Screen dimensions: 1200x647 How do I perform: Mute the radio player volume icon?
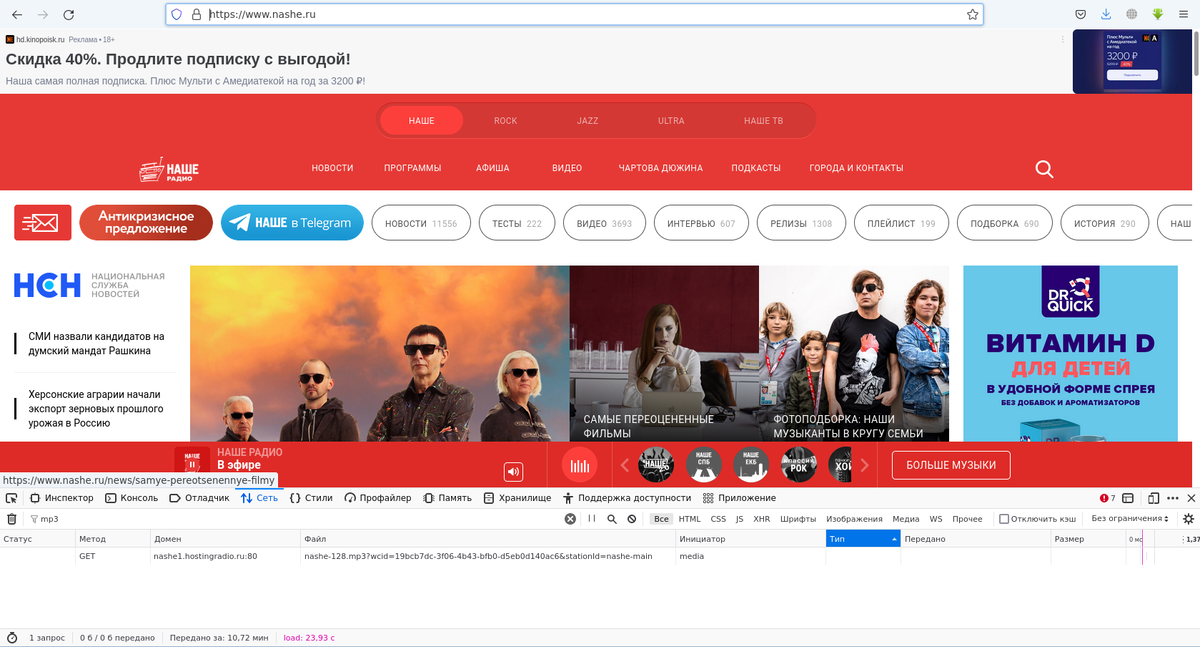[x=514, y=471]
